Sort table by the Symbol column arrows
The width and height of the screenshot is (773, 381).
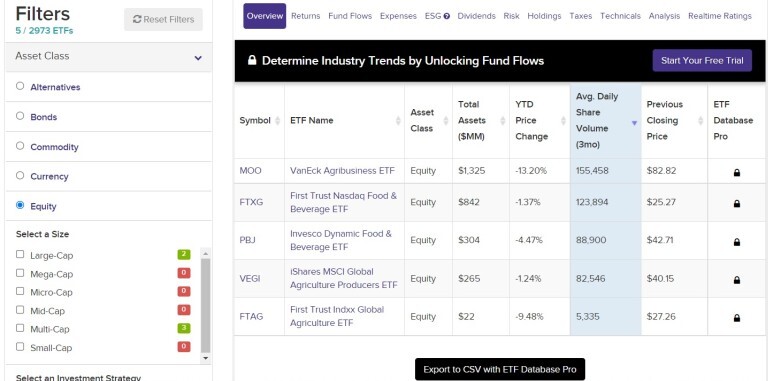278,121
